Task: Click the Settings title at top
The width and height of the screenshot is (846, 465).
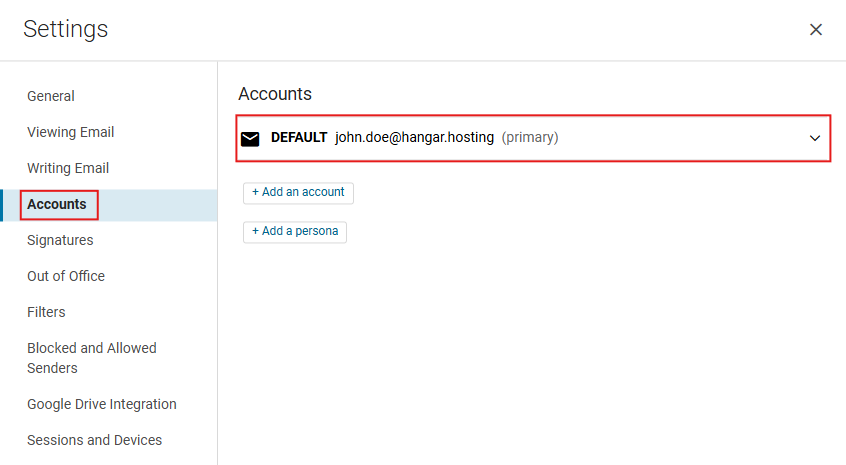Action: pos(66,29)
